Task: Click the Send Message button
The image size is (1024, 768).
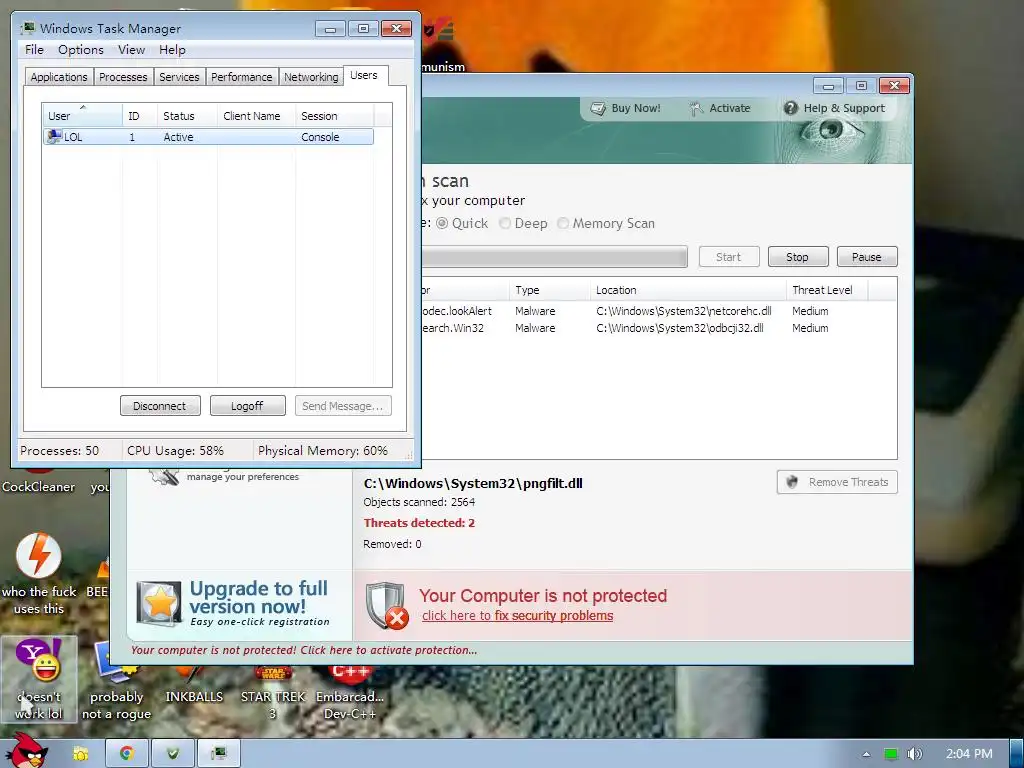Action: (343, 406)
